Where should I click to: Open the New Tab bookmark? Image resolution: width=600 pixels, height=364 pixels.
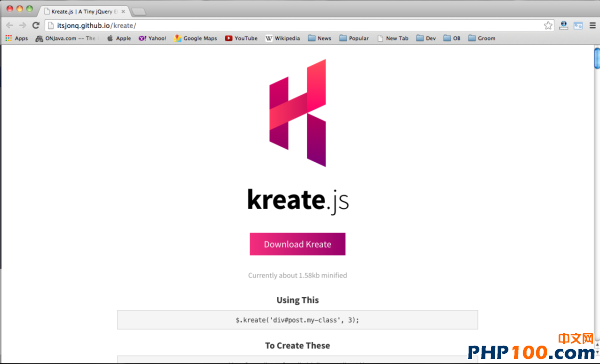pos(393,38)
